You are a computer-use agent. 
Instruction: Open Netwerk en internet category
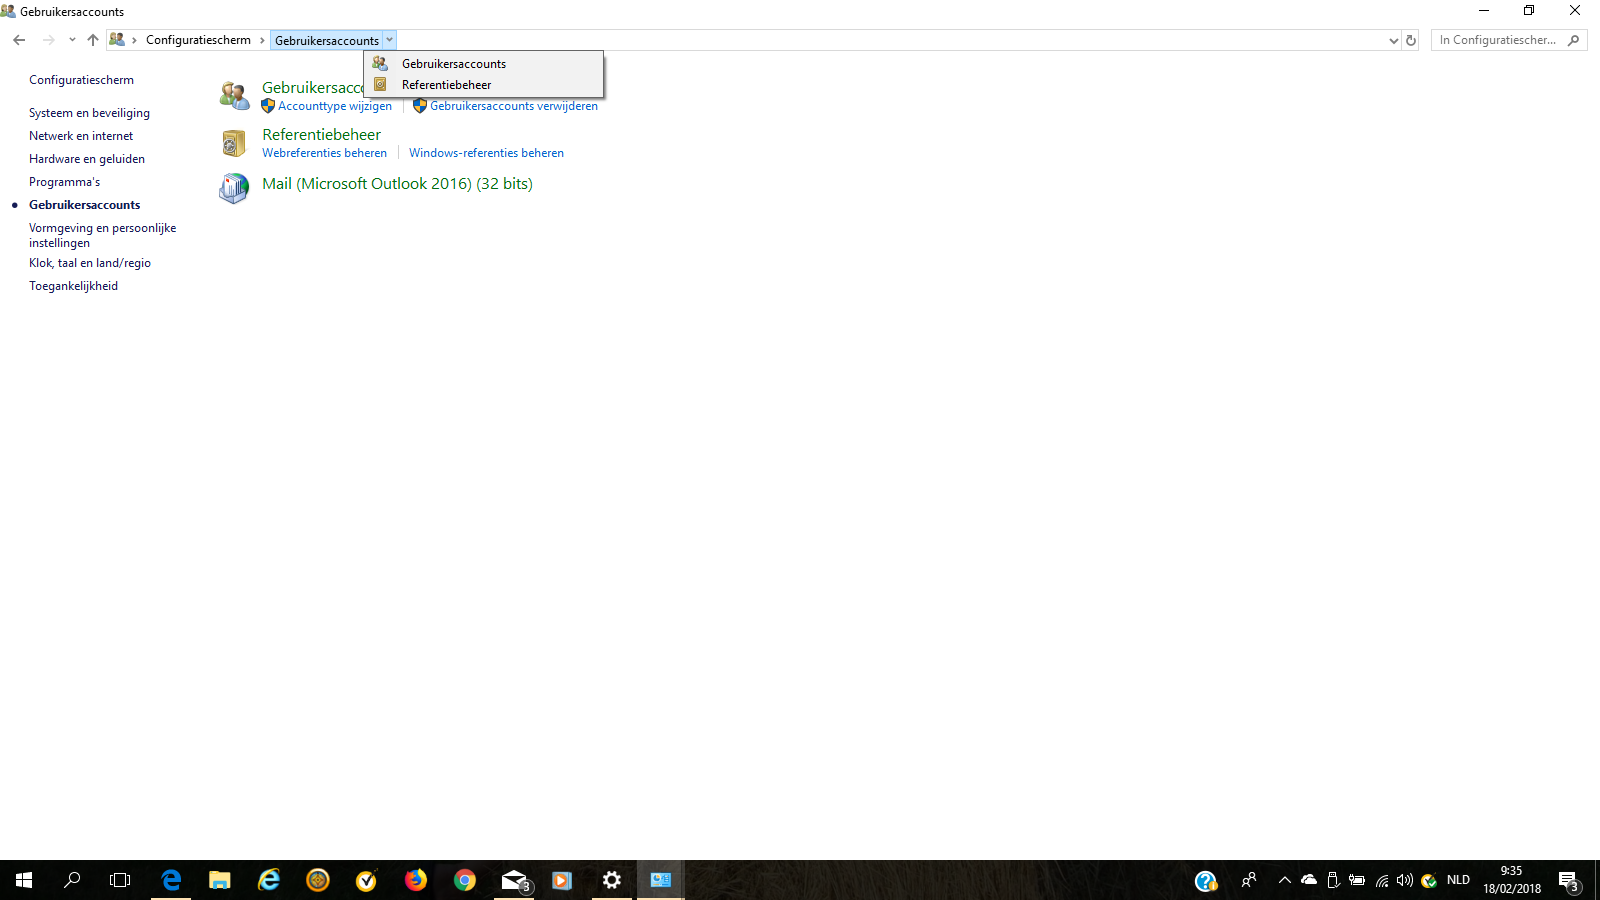[x=81, y=136]
